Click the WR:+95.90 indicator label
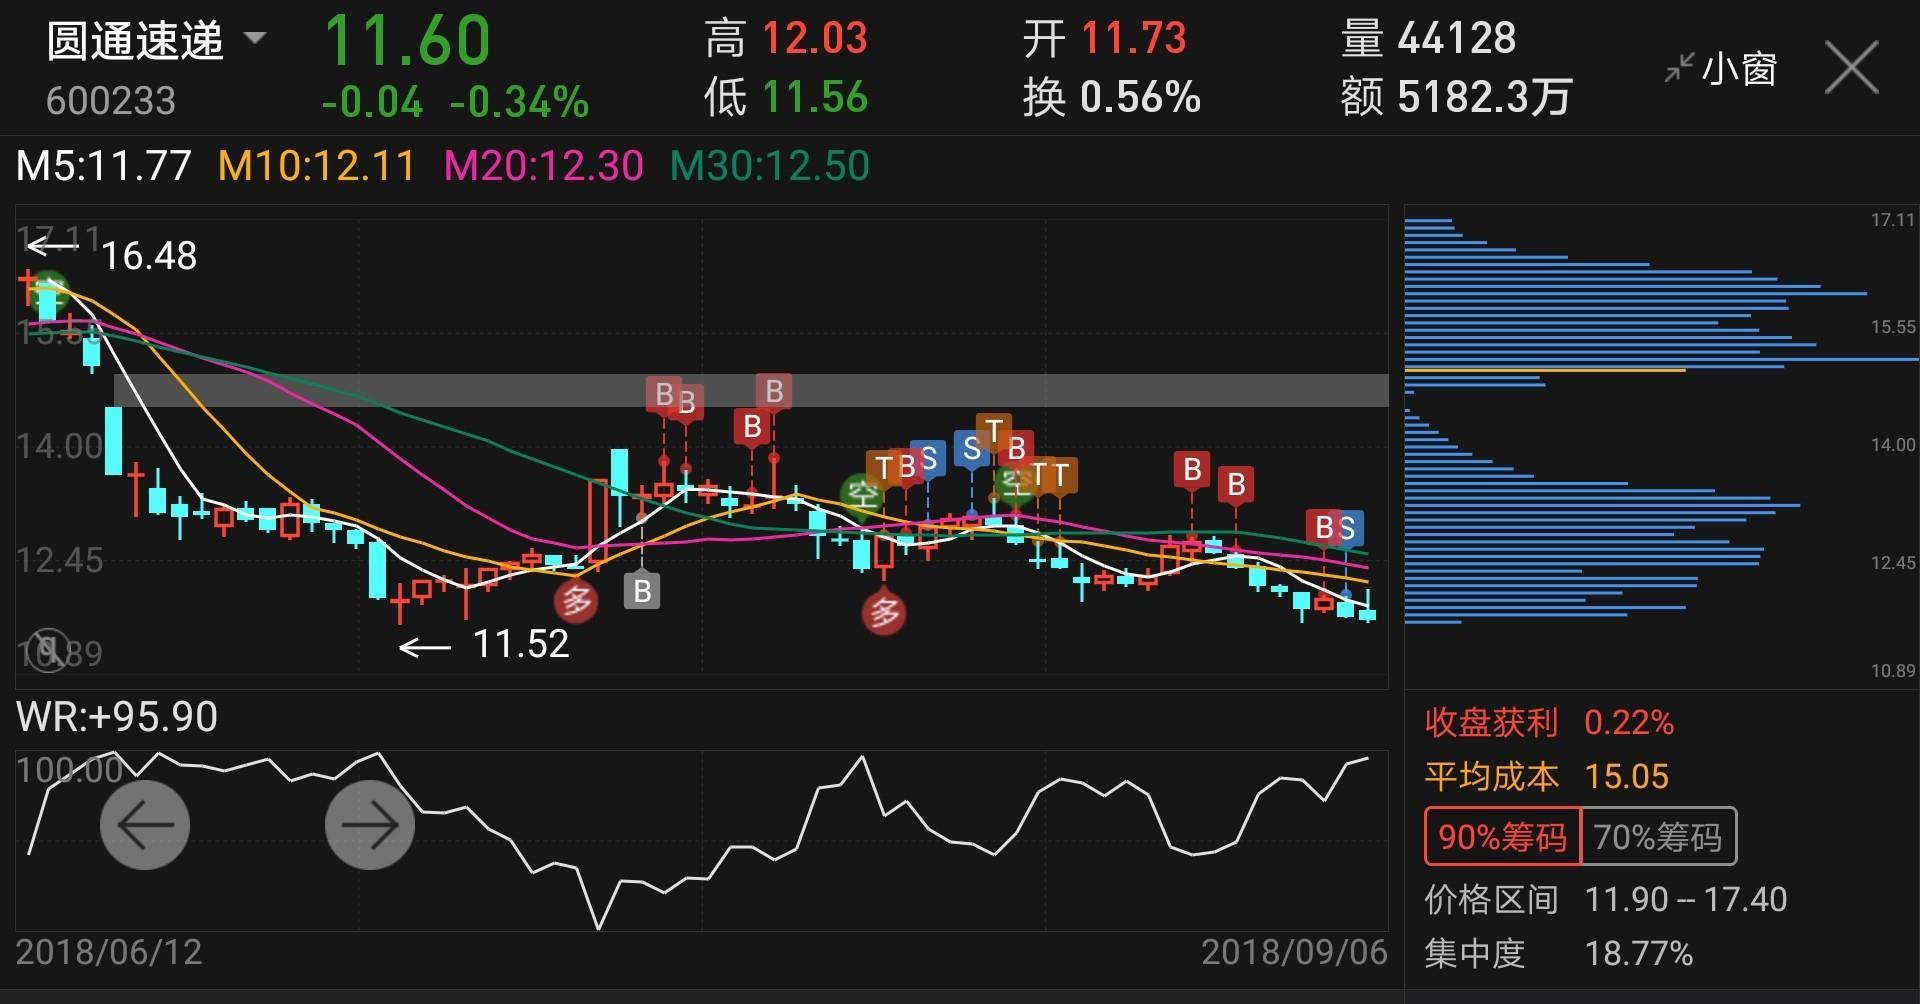Viewport: 1920px width, 1004px height. pos(117,717)
